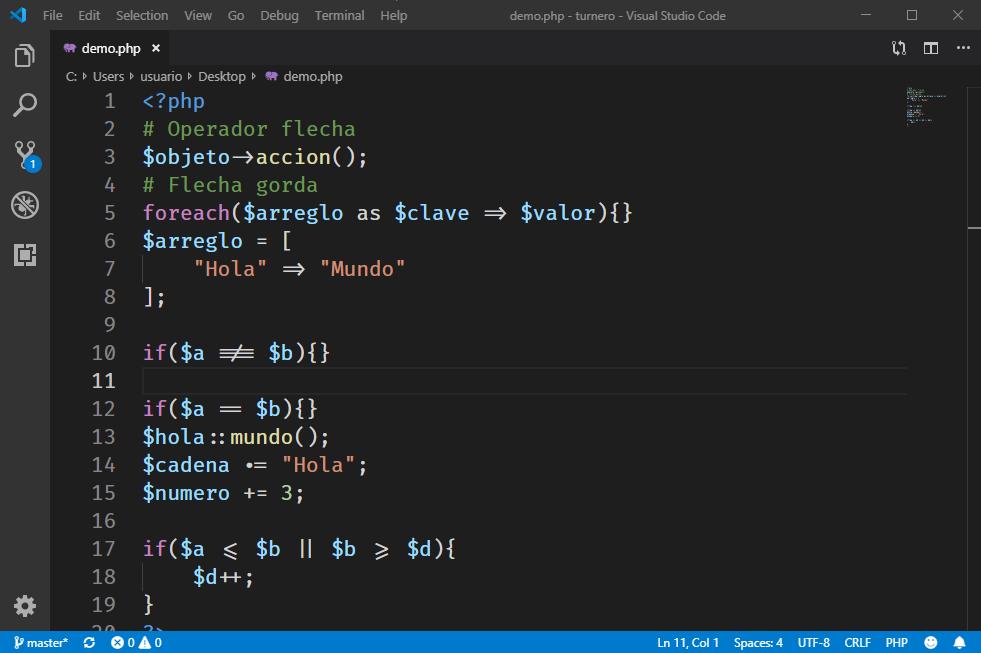
Task: Minimize the Visual Studio Code window
Action: click(x=866, y=15)
